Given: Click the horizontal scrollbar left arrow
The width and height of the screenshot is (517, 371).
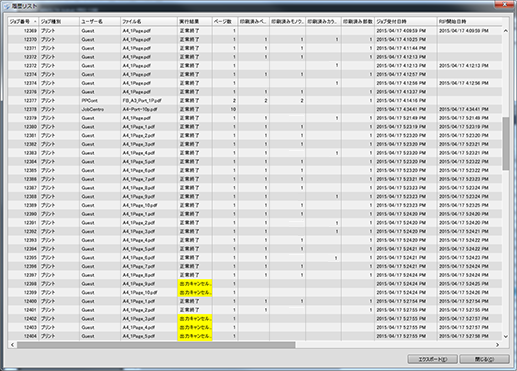Looking at the screenshot, I should (x=12, y=345).
